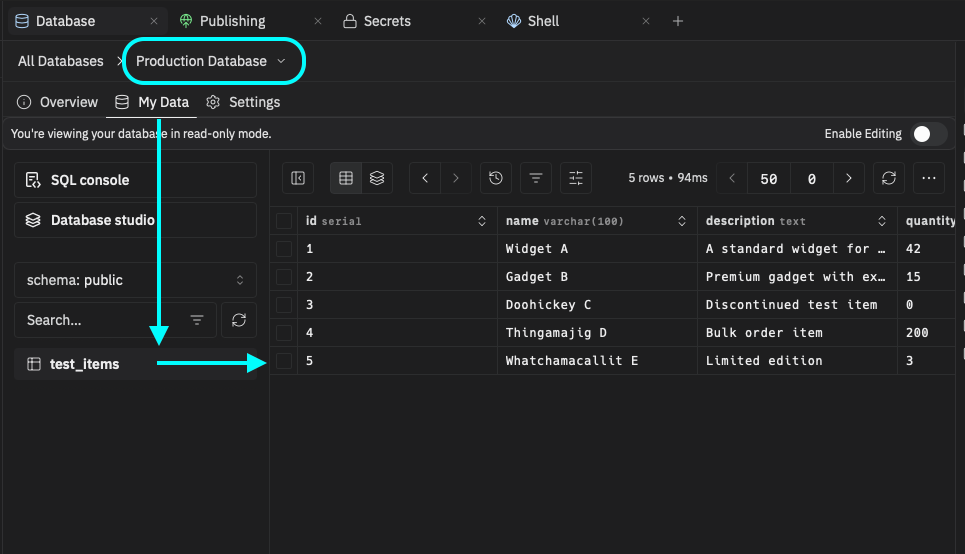The width and height of the screenshot is (965, 554).
Task: Select 'Bulk order item' description cell
Action: point(797,333)
